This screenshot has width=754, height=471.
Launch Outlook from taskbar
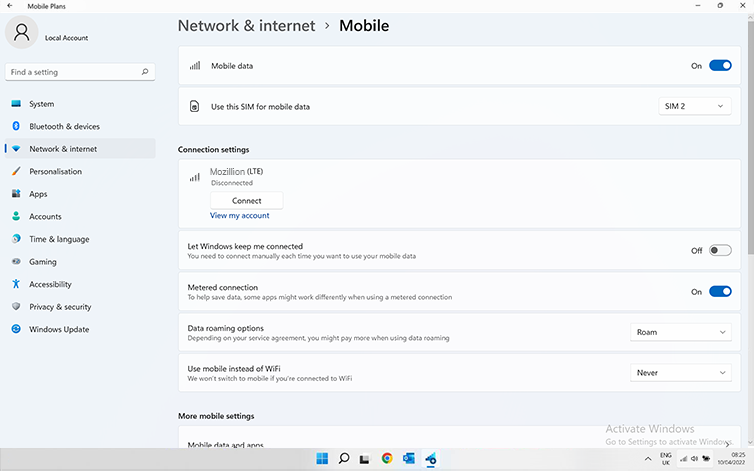(x=409, y=458)
